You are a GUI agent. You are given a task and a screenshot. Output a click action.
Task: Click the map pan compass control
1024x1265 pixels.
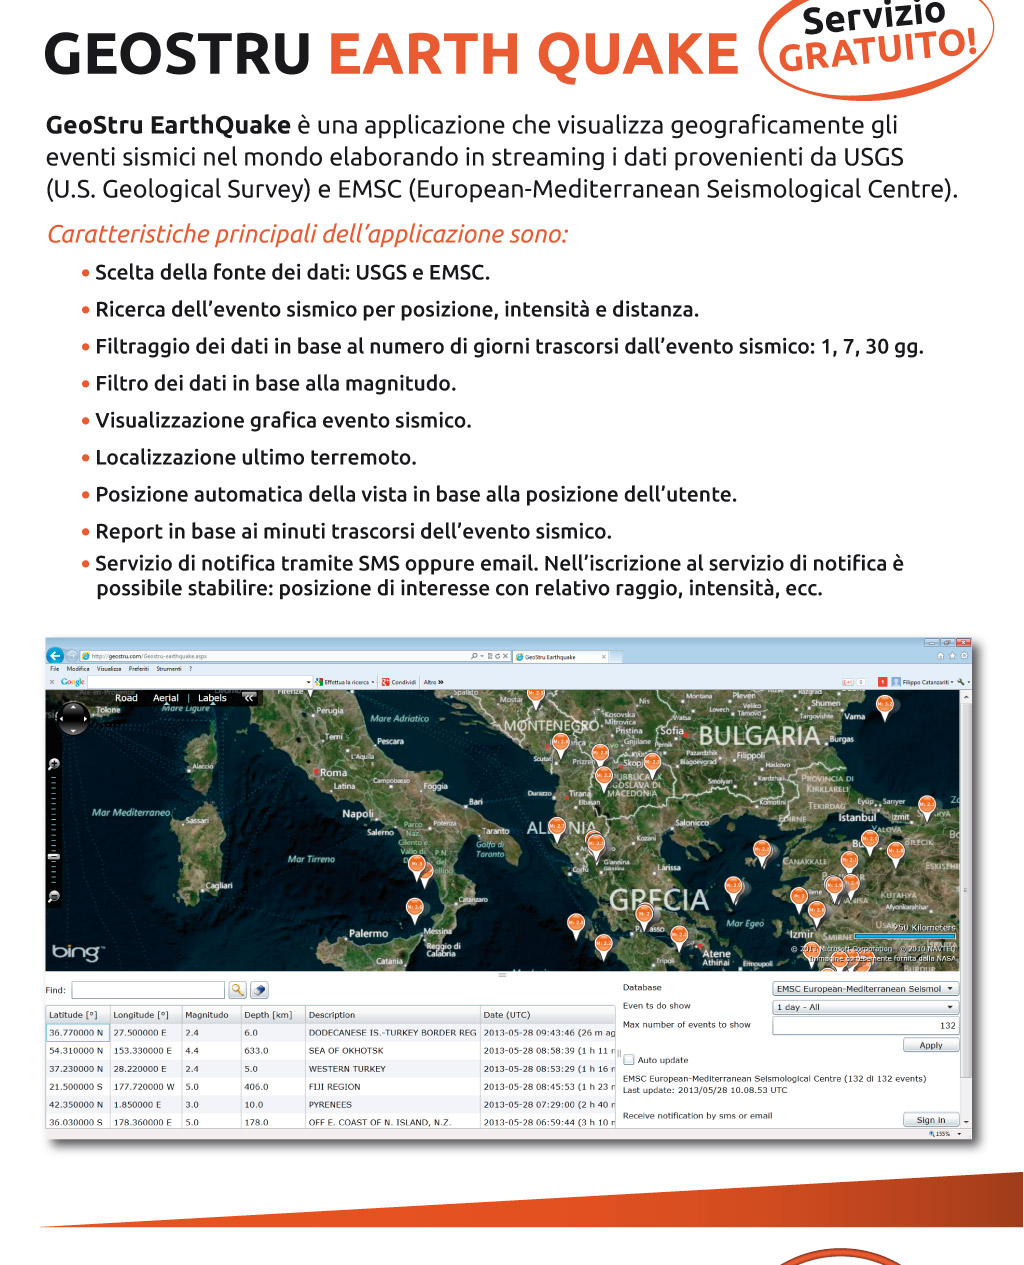73,717
